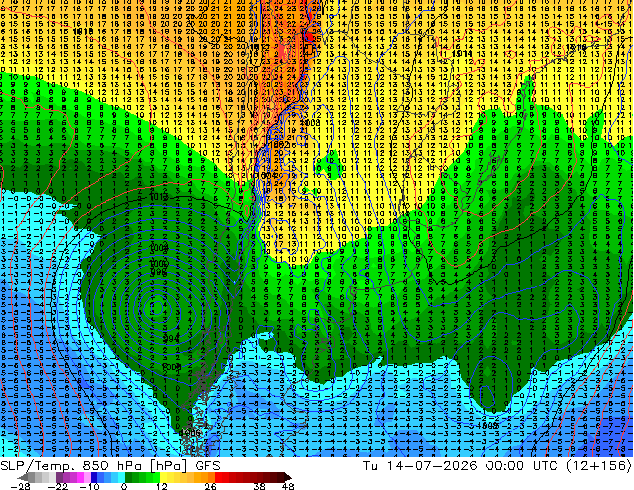The image size is (634, 490).
Task: Click the "48" legend scale value
Action: click(288, 486)
